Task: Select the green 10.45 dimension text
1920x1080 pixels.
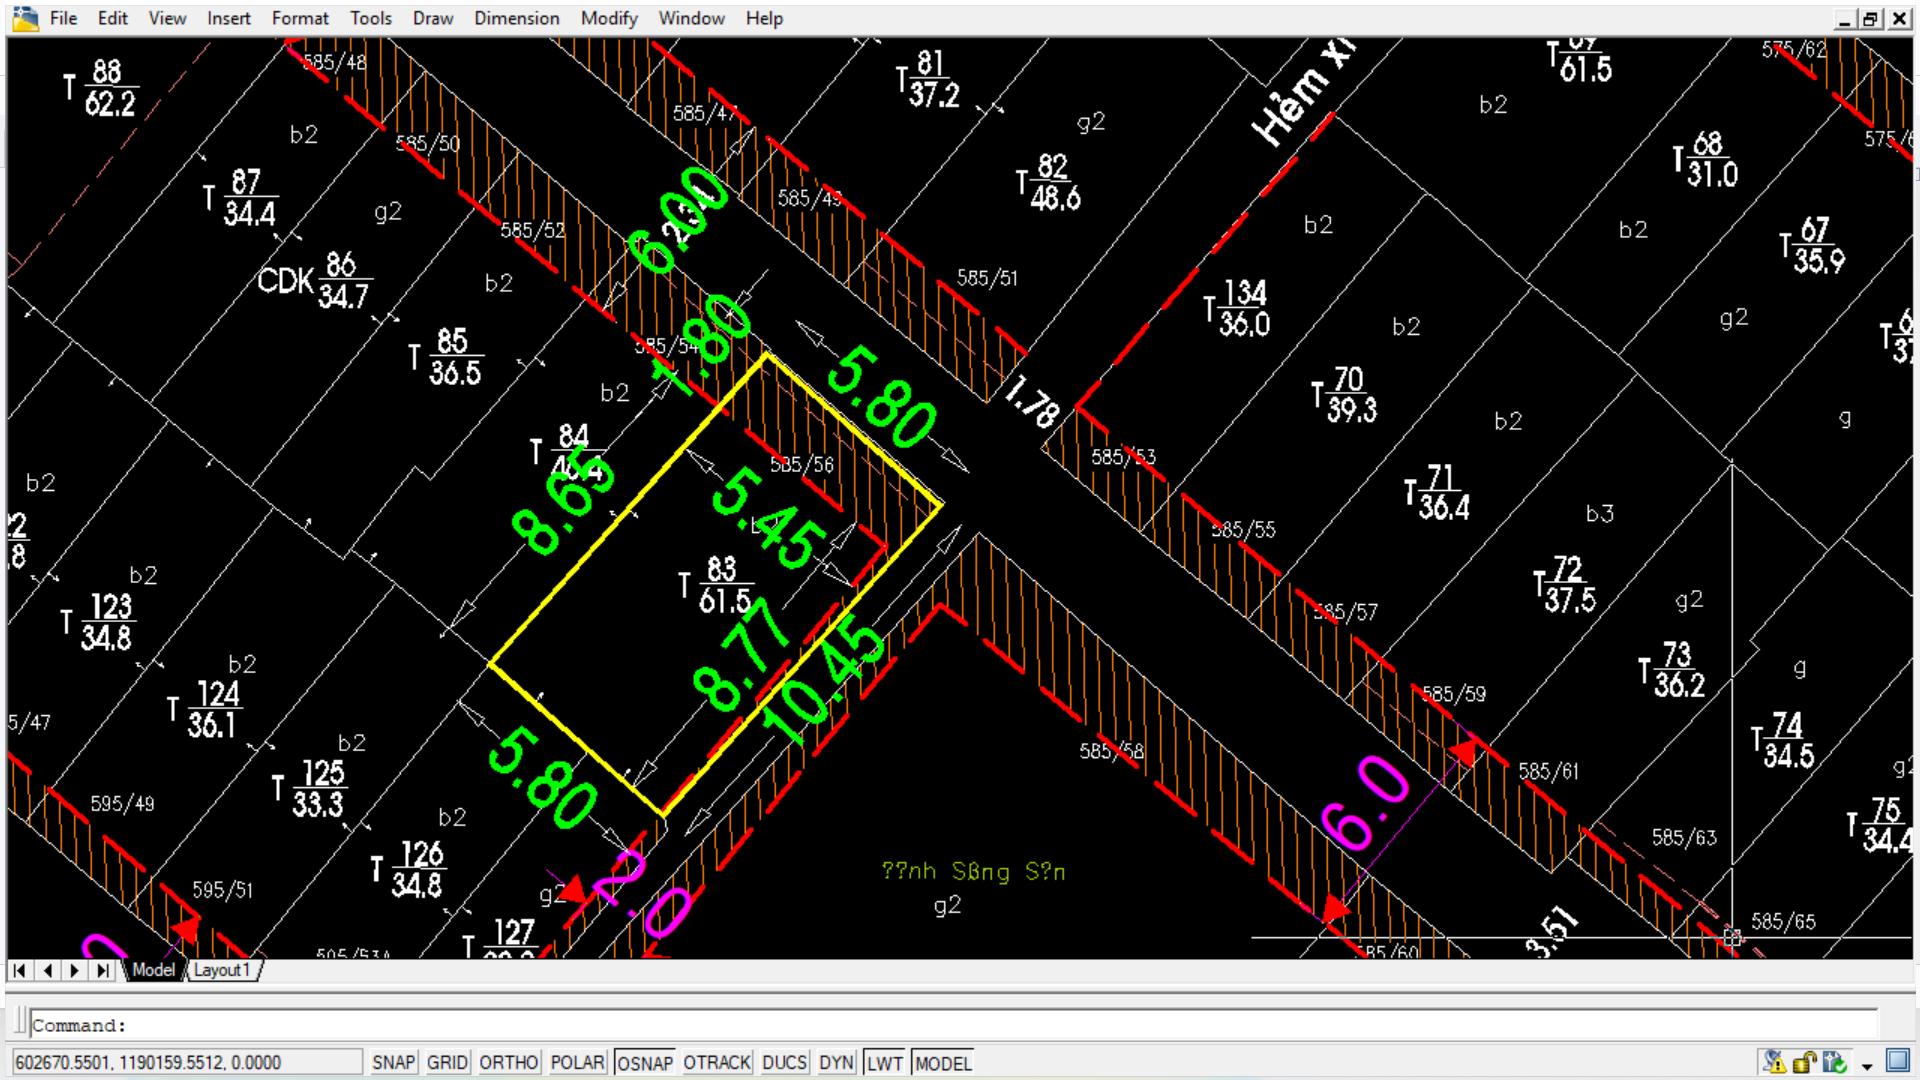Action: click(x=824, y=684)
